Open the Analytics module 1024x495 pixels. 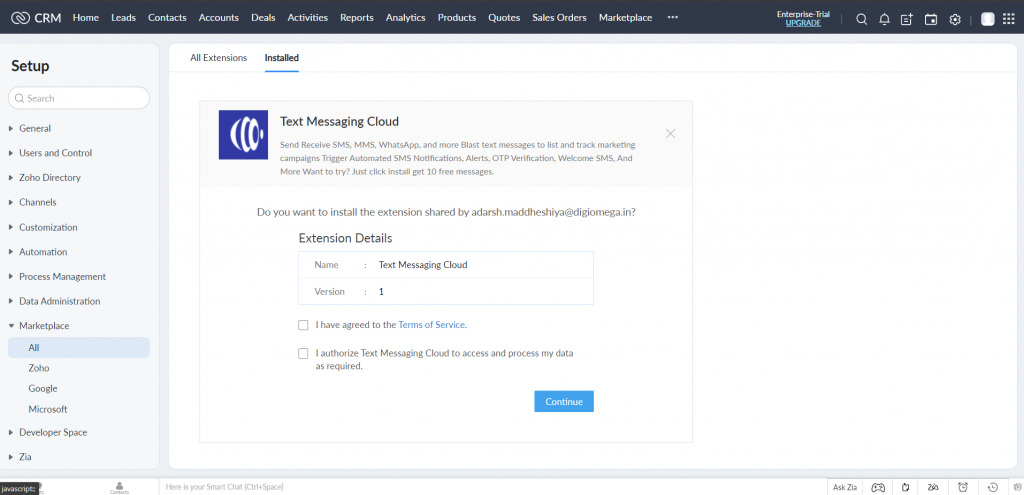point(406,18)
